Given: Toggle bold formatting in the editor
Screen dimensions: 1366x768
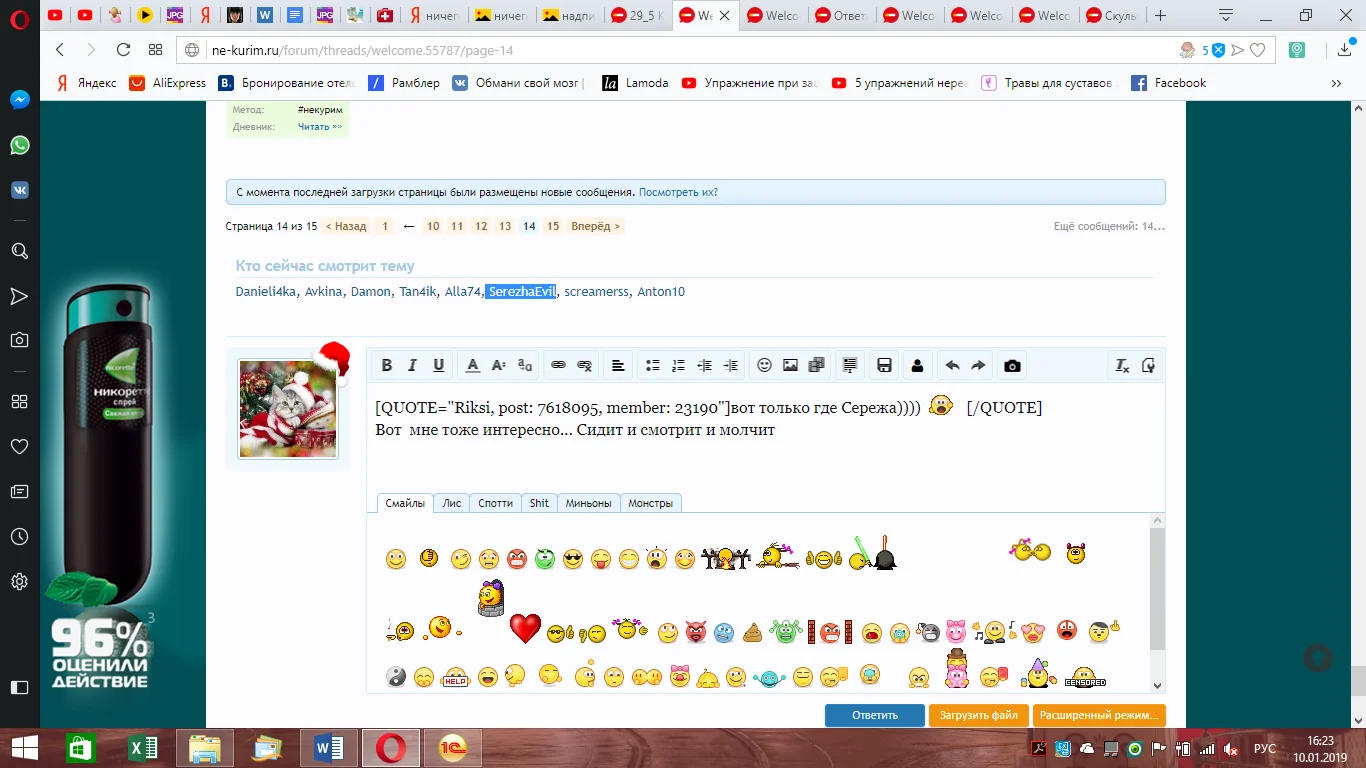Looking at the screenshot, I should point(386,366).
